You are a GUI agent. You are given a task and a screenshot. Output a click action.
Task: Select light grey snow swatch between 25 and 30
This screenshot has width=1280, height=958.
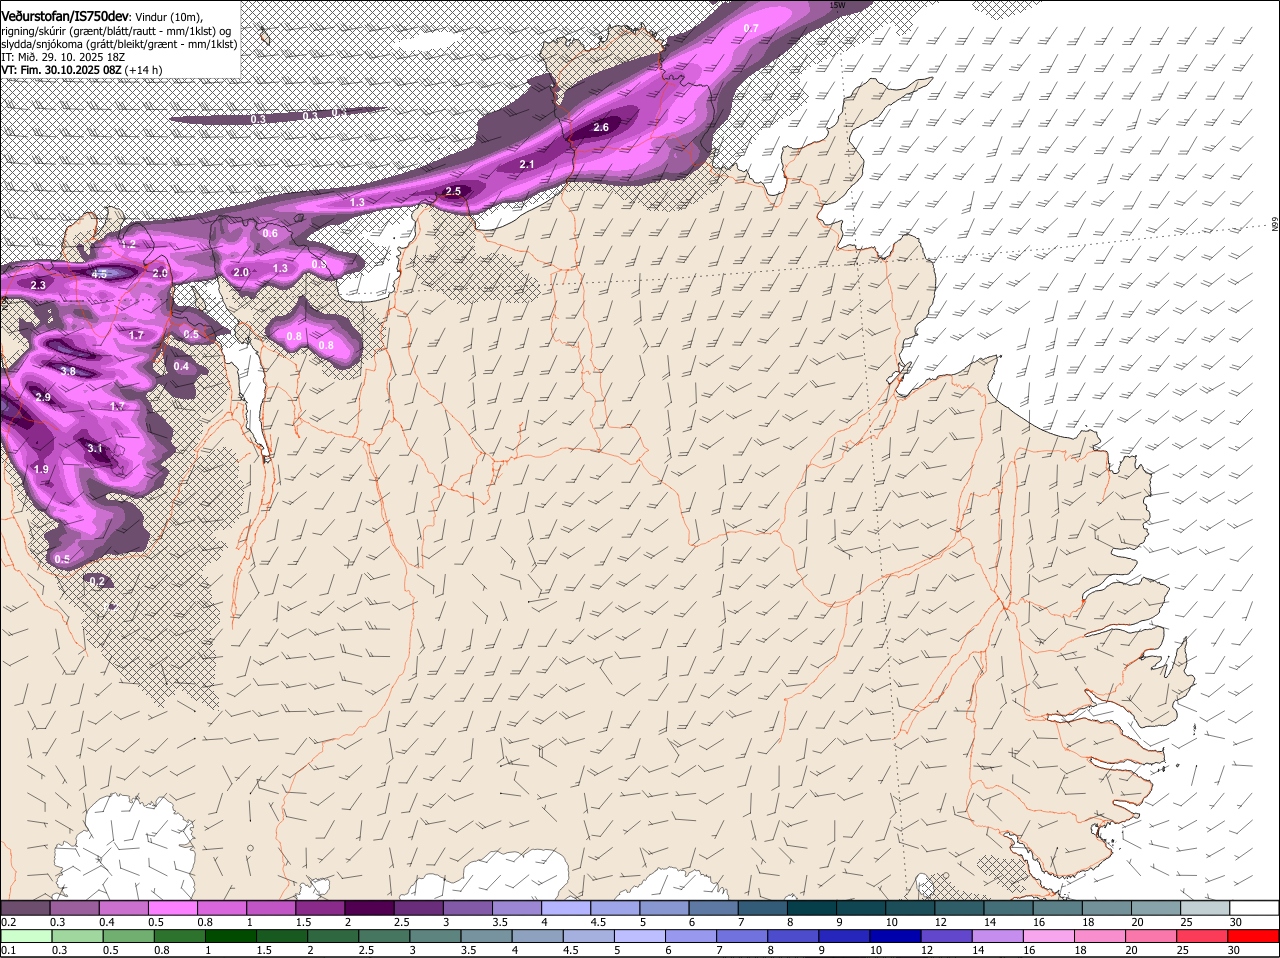tap(1206, 907)
